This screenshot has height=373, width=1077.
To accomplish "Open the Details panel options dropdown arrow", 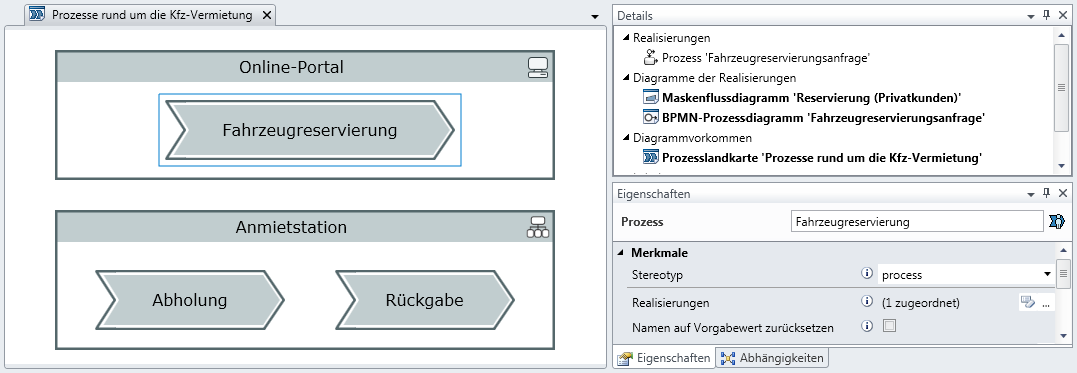I will coord(1031,16).
